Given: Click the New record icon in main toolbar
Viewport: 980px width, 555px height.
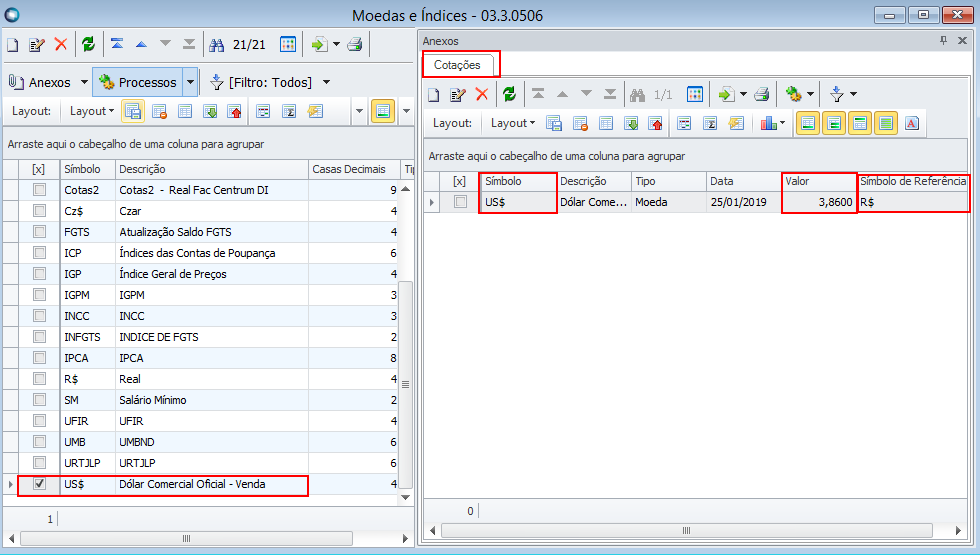Looking at the screenshot, I should pos(12,44).
